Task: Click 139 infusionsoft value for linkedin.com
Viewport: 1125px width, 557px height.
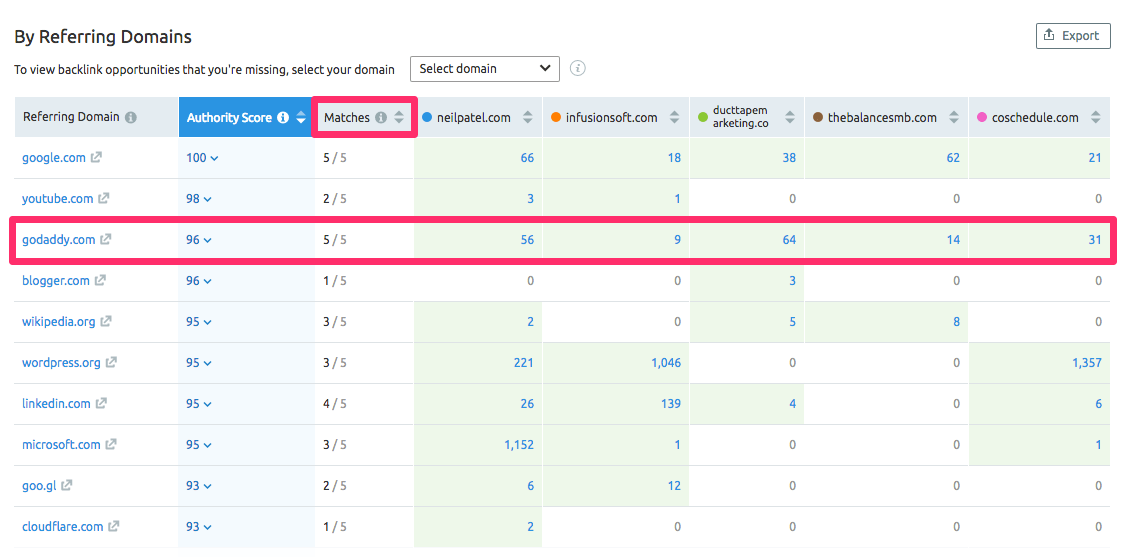Action: [671, 404]
